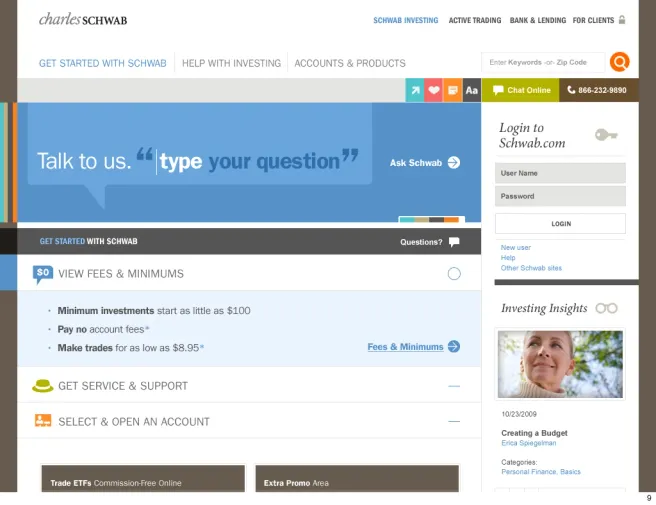The height and width of the screenshot is (505, 656).
Task: Click the green hat service icon
Action: pyautogui.click(x=43, y=386)
